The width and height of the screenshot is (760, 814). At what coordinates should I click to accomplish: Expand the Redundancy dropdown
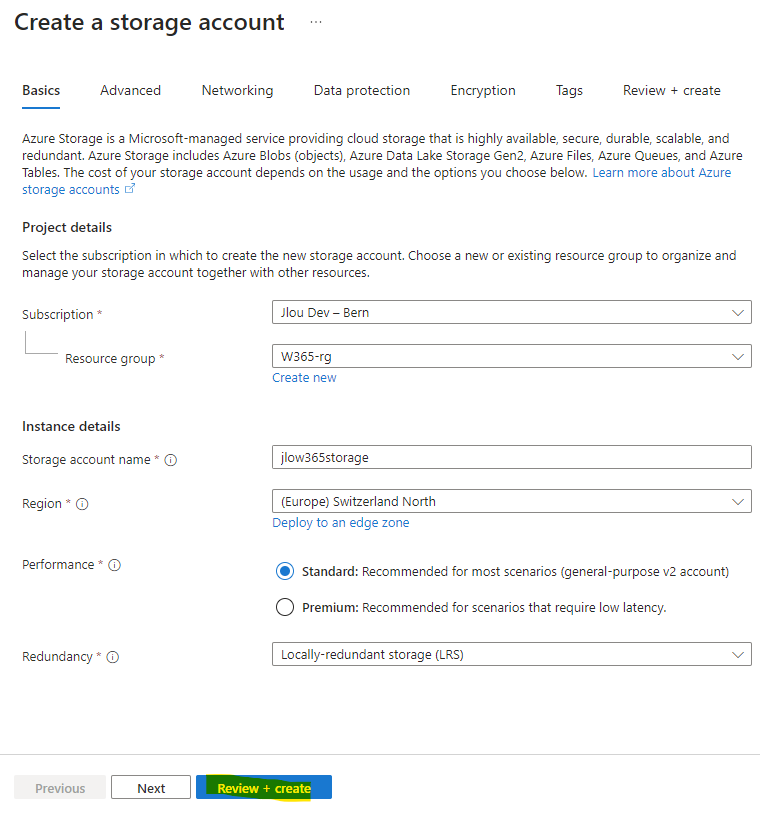coord(511,654)
